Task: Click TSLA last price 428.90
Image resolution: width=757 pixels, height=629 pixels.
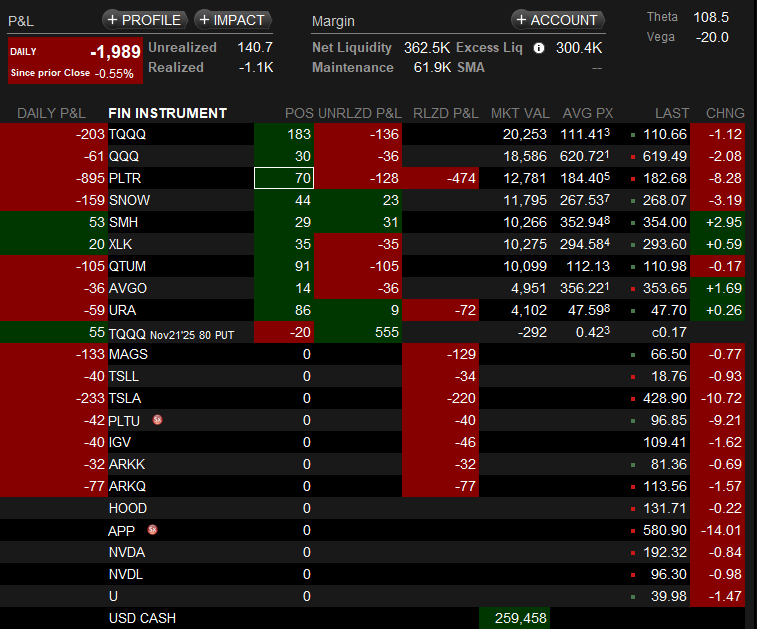Action: (665, 398)
